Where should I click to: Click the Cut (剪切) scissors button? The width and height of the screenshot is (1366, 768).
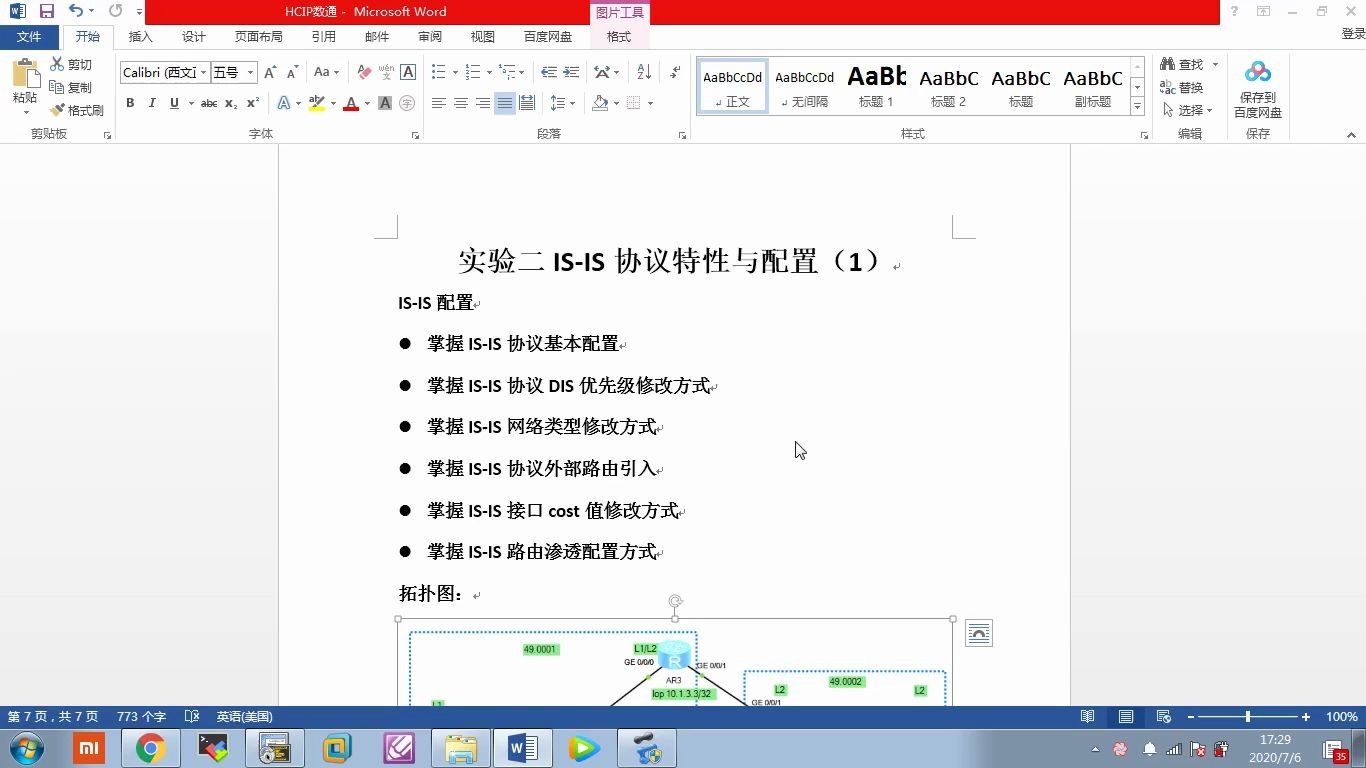tap(71, 64)
